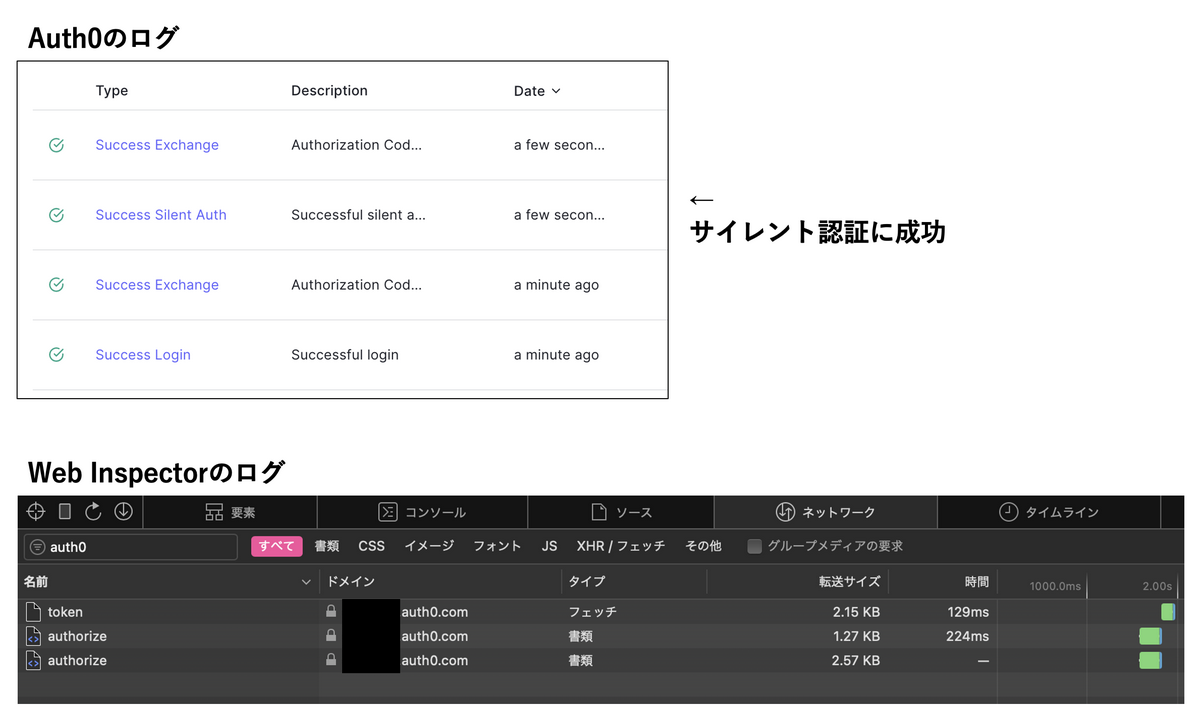Filter requests by 書類

pos(327,546)
